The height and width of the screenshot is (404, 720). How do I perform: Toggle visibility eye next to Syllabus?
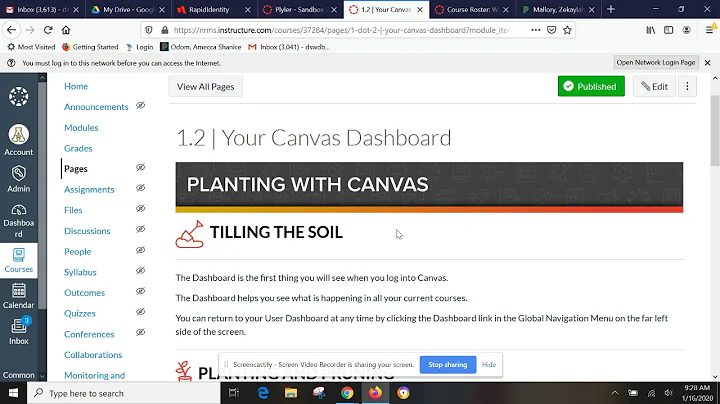point(141,271)
